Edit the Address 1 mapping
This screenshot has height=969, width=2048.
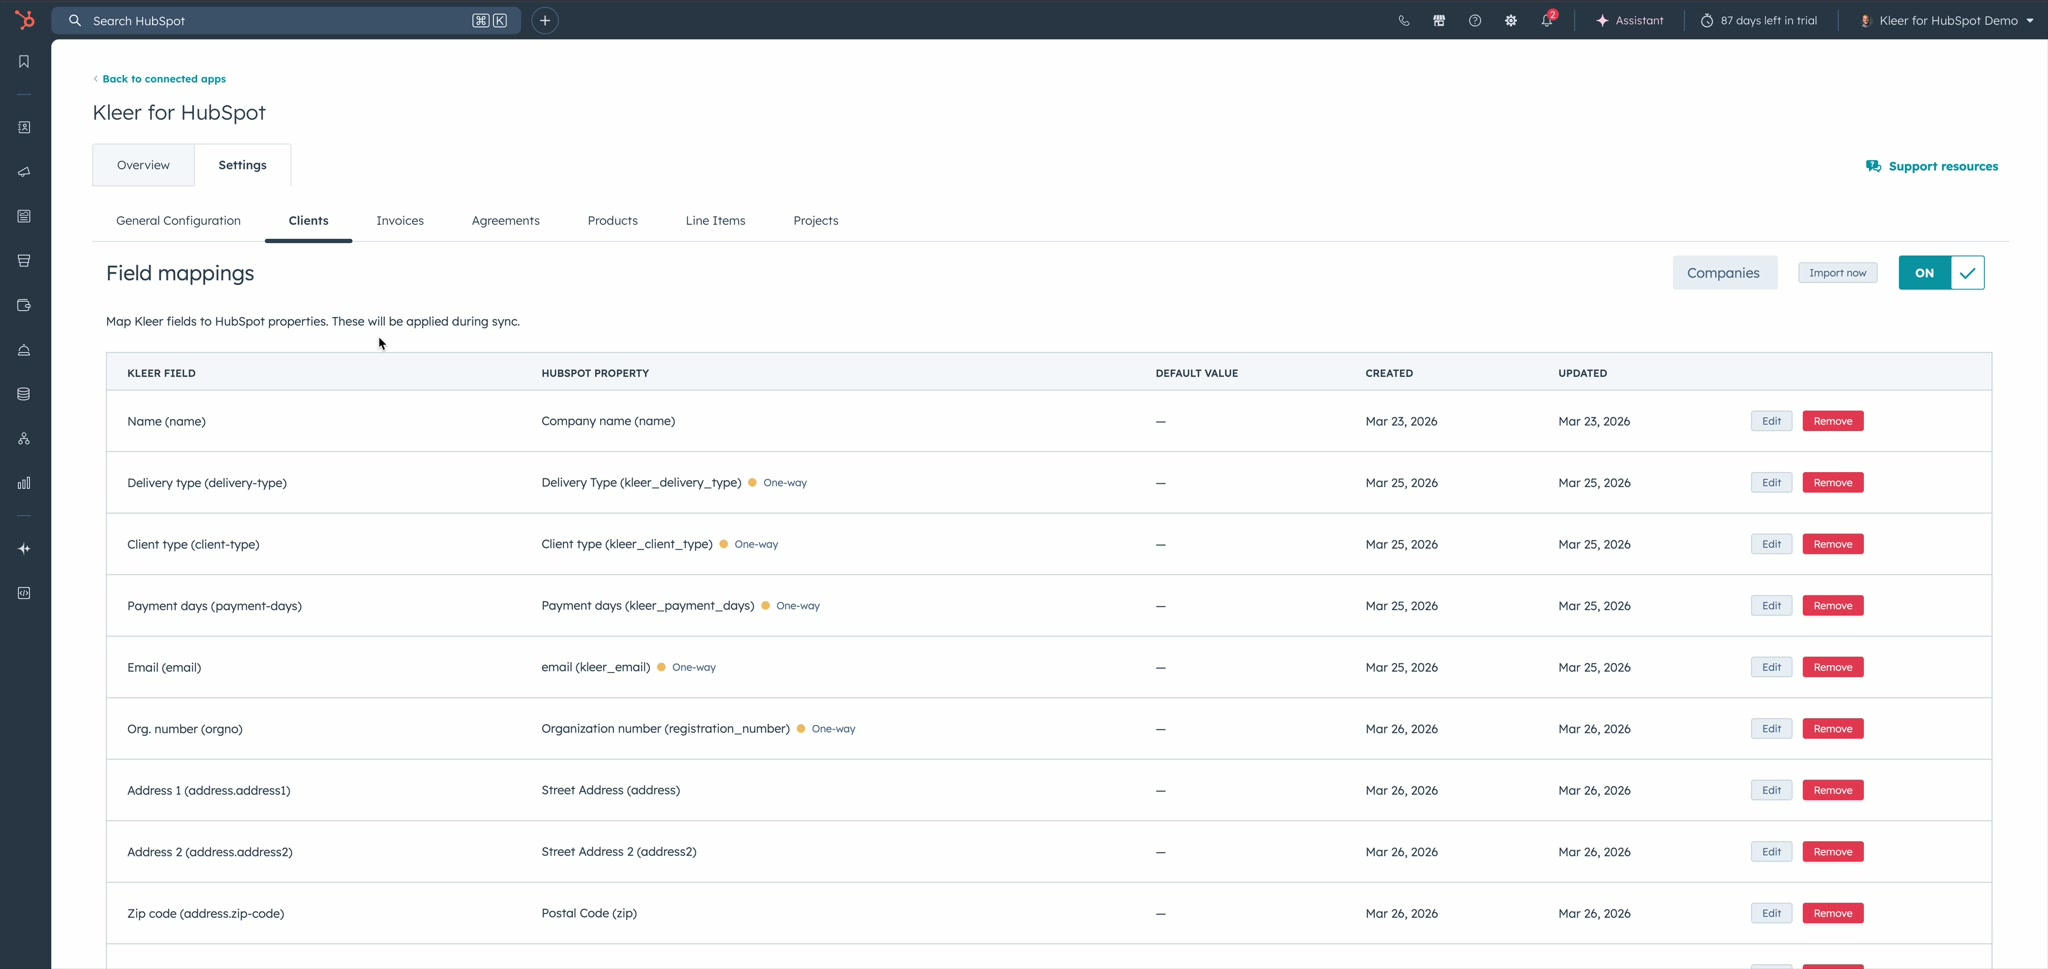[x=1771, y=790]
